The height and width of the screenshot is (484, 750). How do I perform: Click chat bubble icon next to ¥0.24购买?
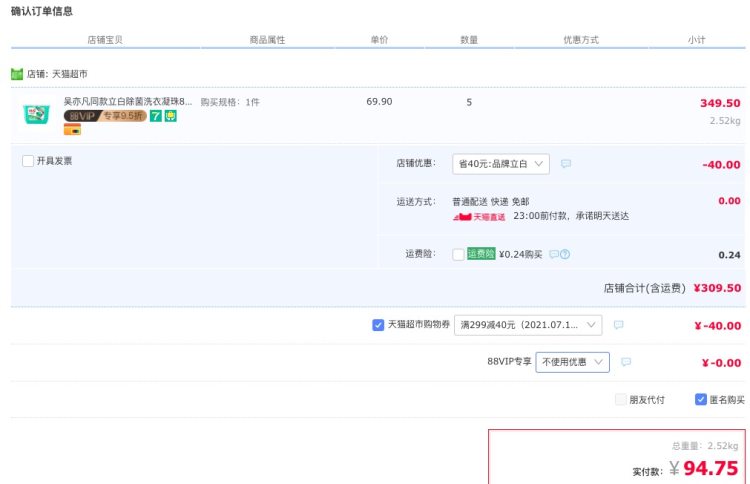[x=554, y=254]
